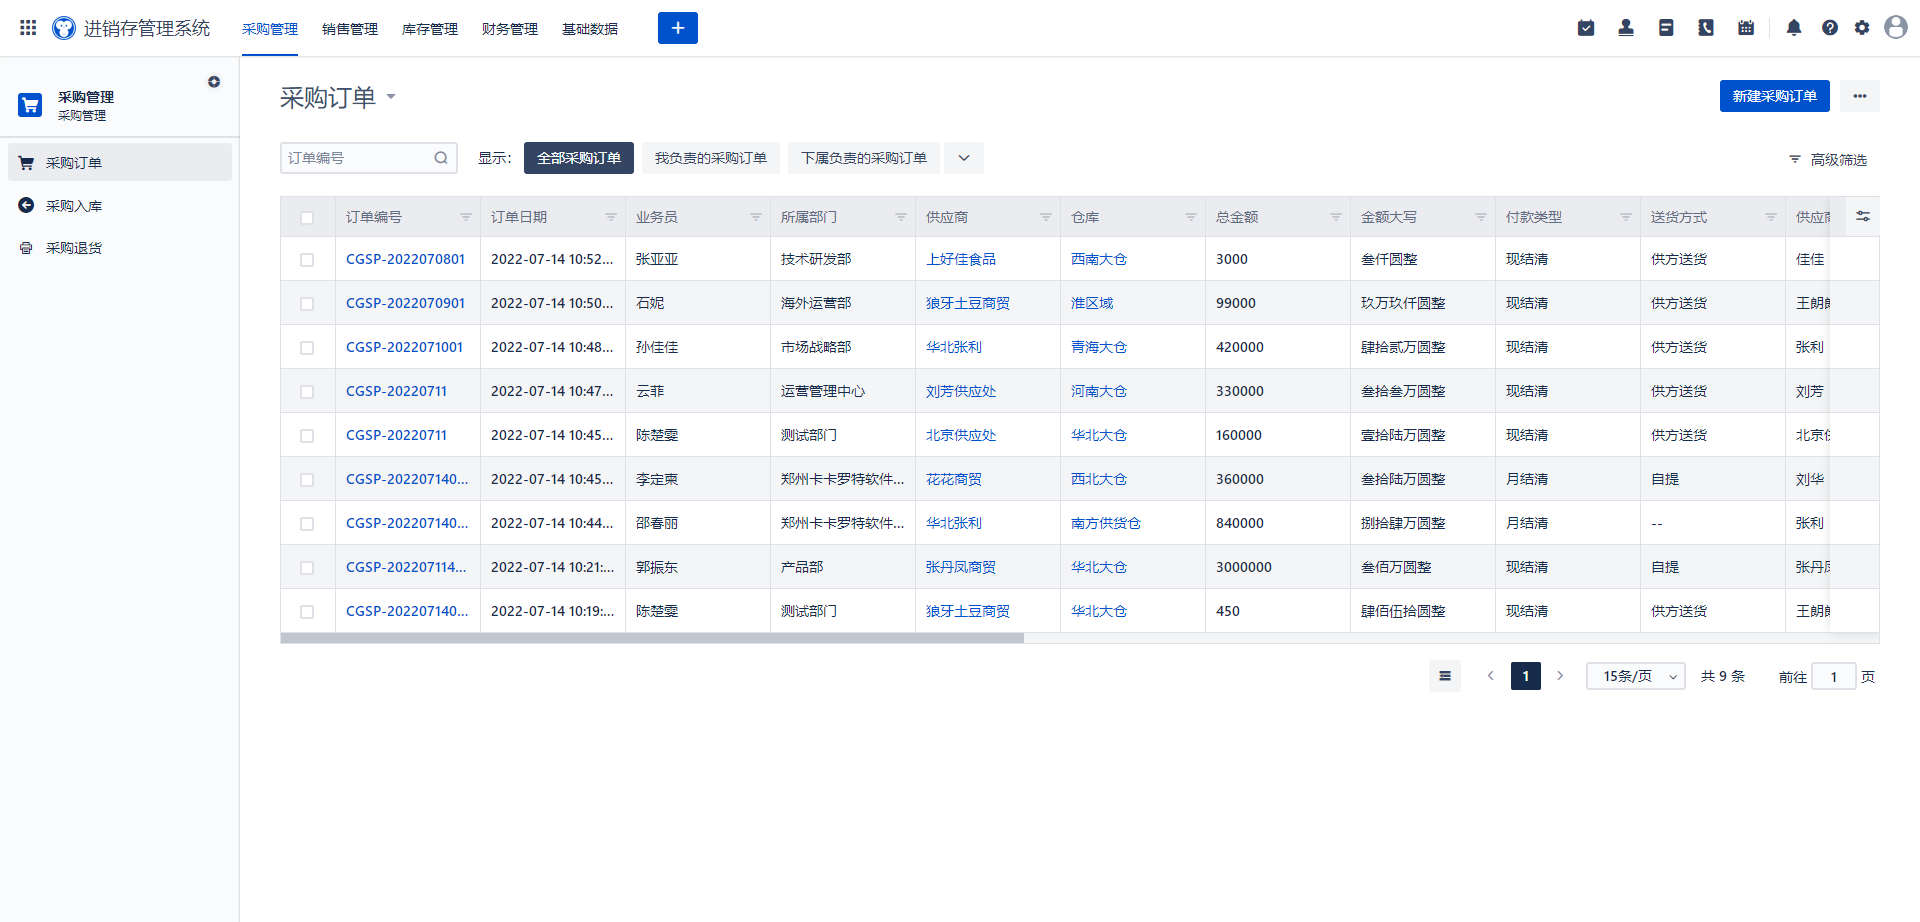Image resolution: width=1920 pixels, height=922 pixels.
Task: Open supplier link 上好佳食品
Action: [960, 259]
